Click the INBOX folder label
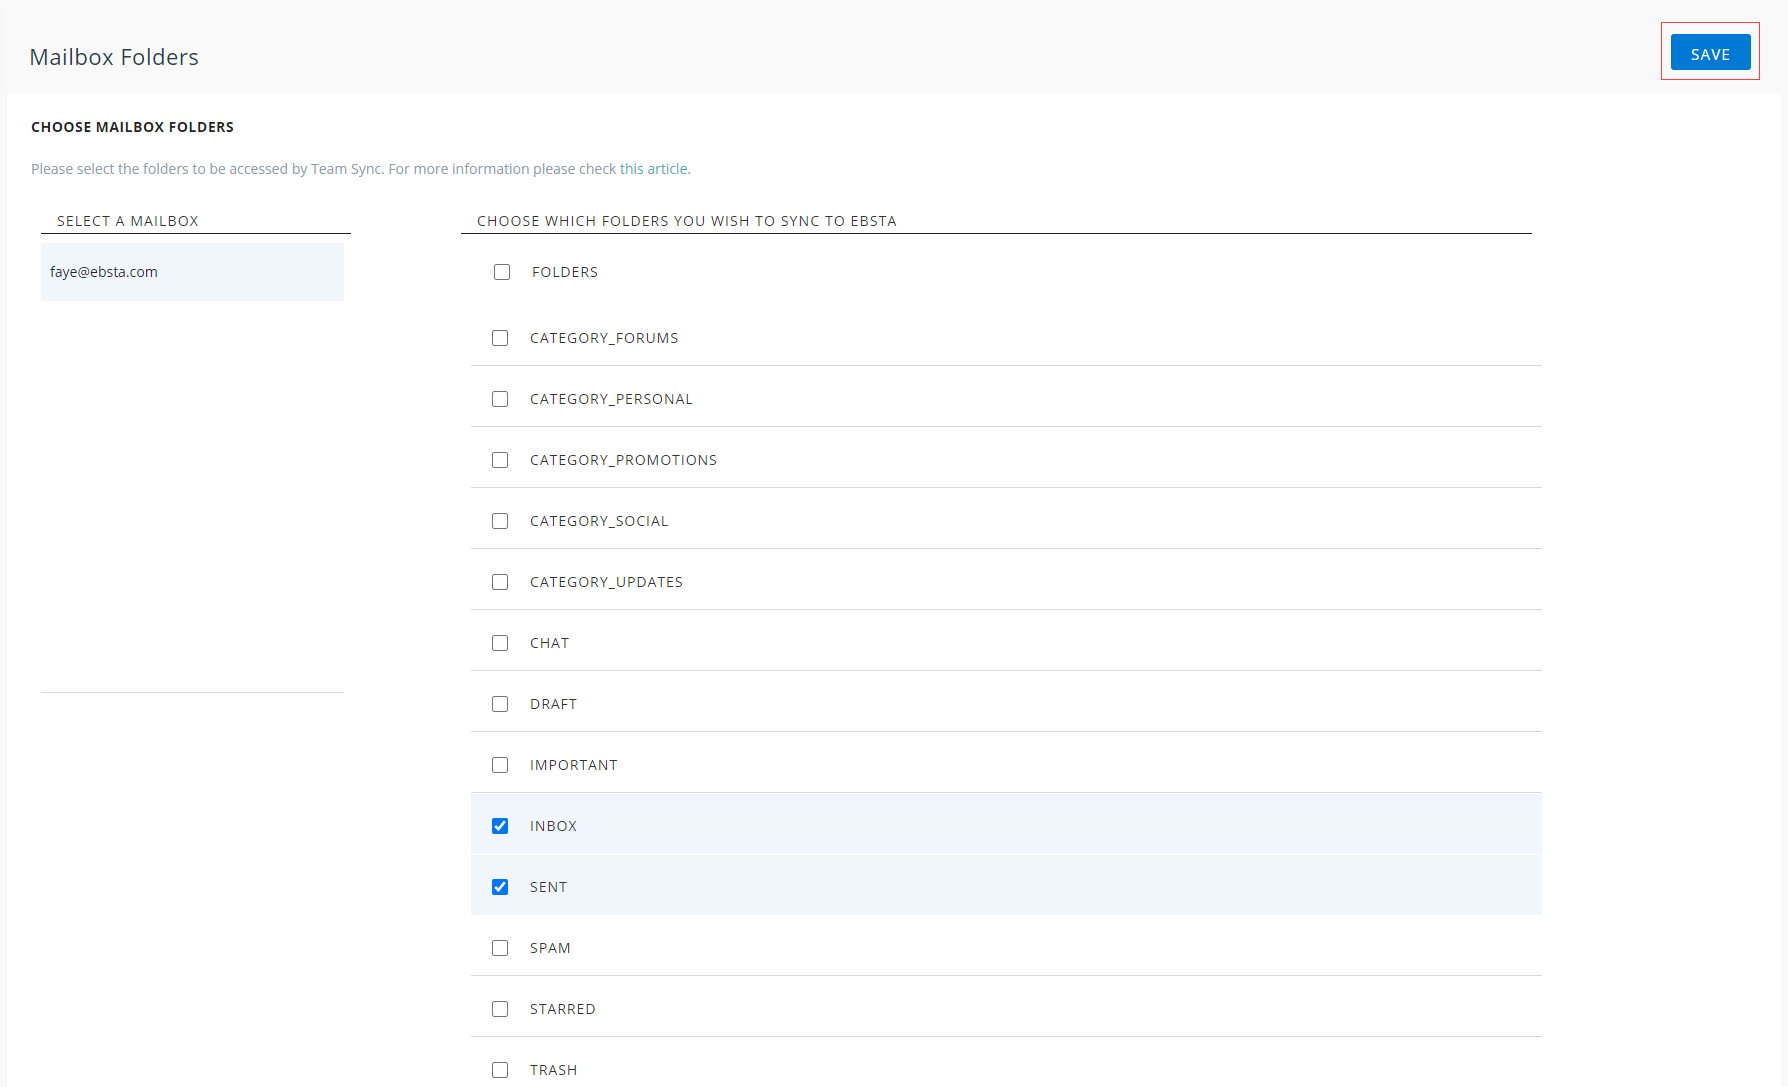Image resolution: width=1788 pixels, height=1087 pixels. pyautogui.click(x=553, y=826)
